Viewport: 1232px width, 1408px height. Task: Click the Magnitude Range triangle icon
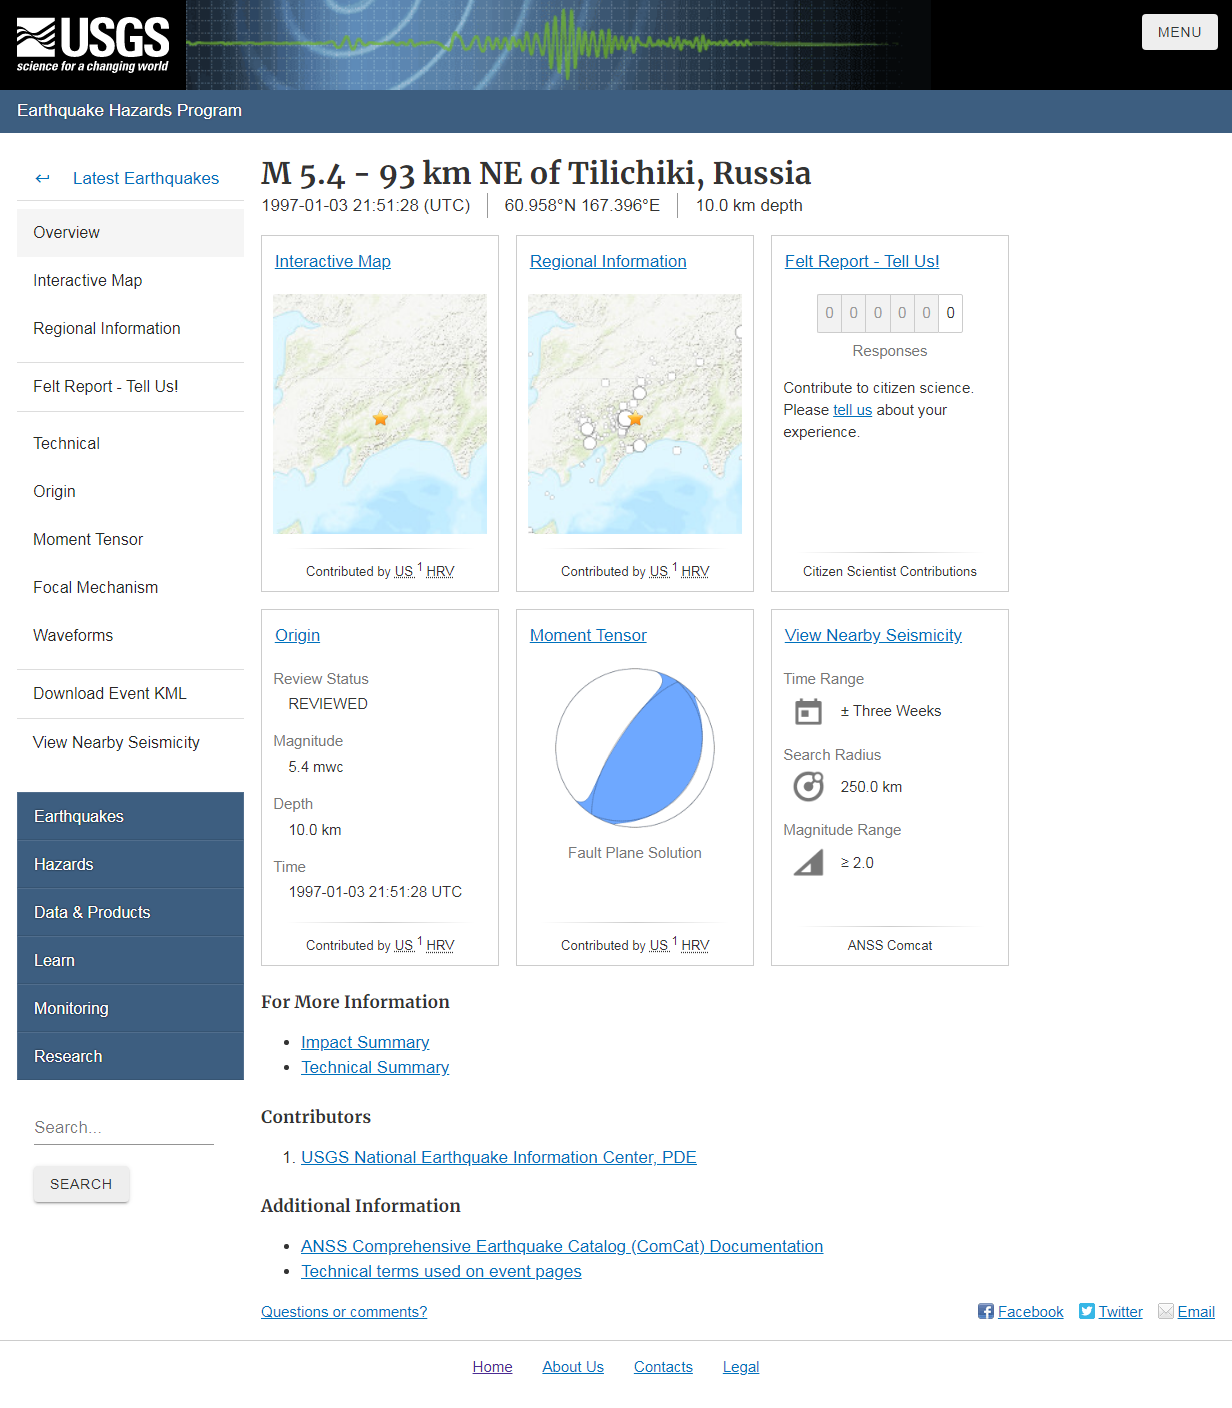click(808, 862)
